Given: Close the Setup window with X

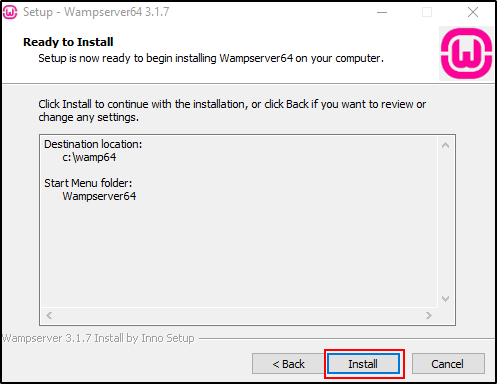Looking at the screenshot, I should click(473, 12).
